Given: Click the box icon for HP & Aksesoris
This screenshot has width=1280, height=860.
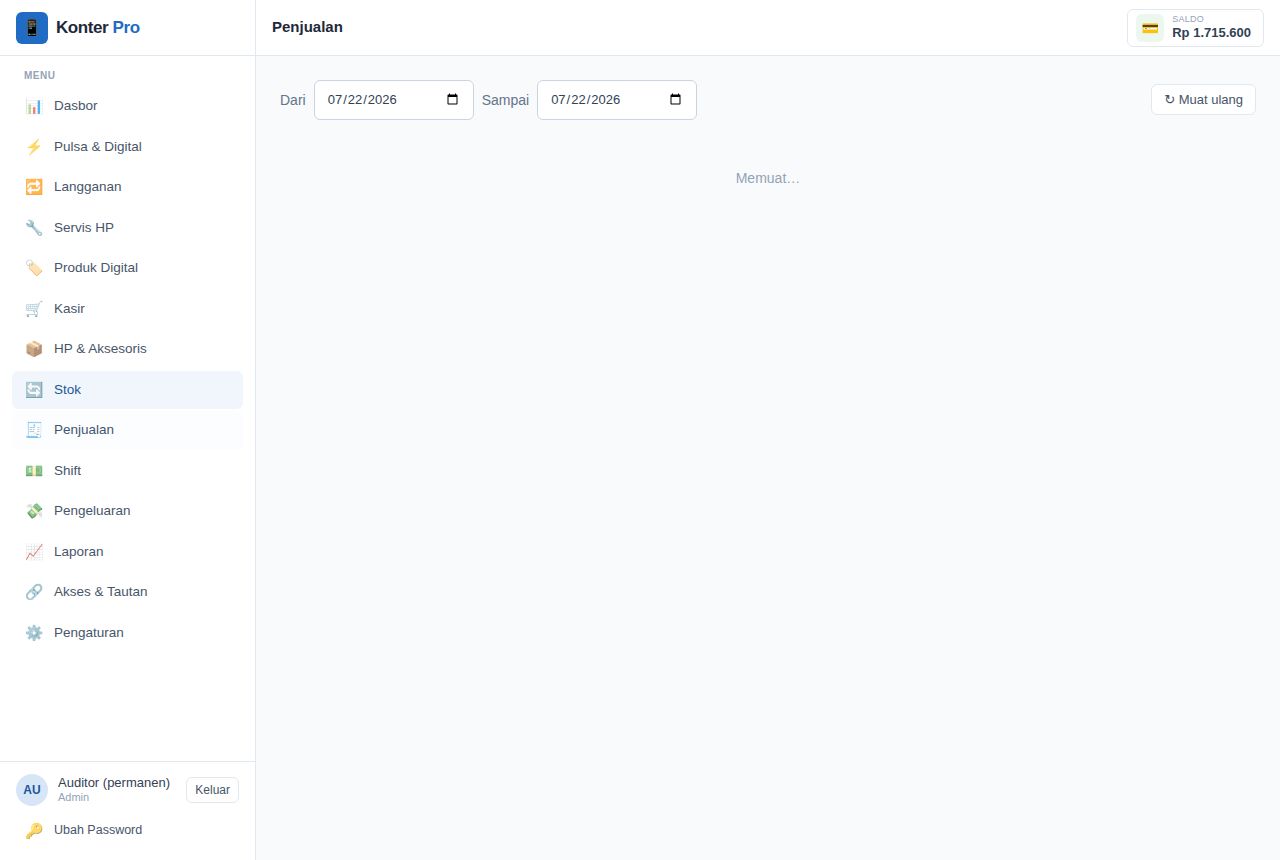Looking at the screenshot, I should coord(34,349).
